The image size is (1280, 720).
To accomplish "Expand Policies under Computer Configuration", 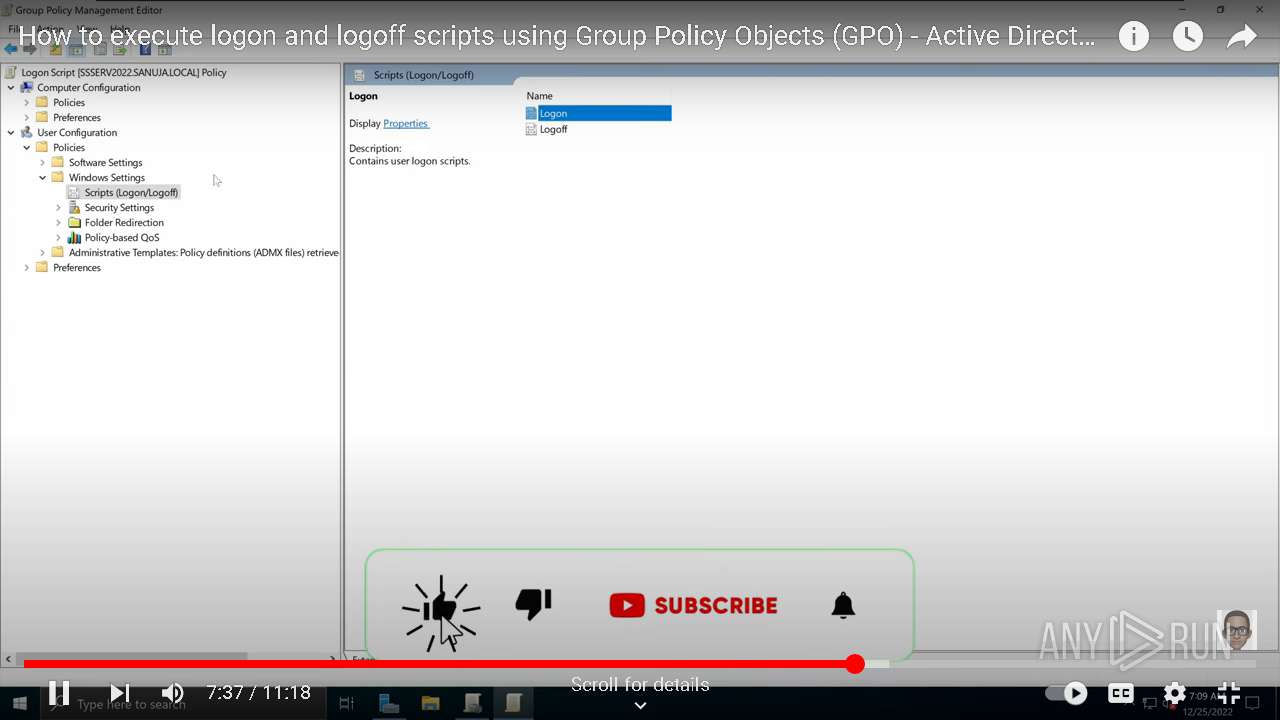I will 27,102.
